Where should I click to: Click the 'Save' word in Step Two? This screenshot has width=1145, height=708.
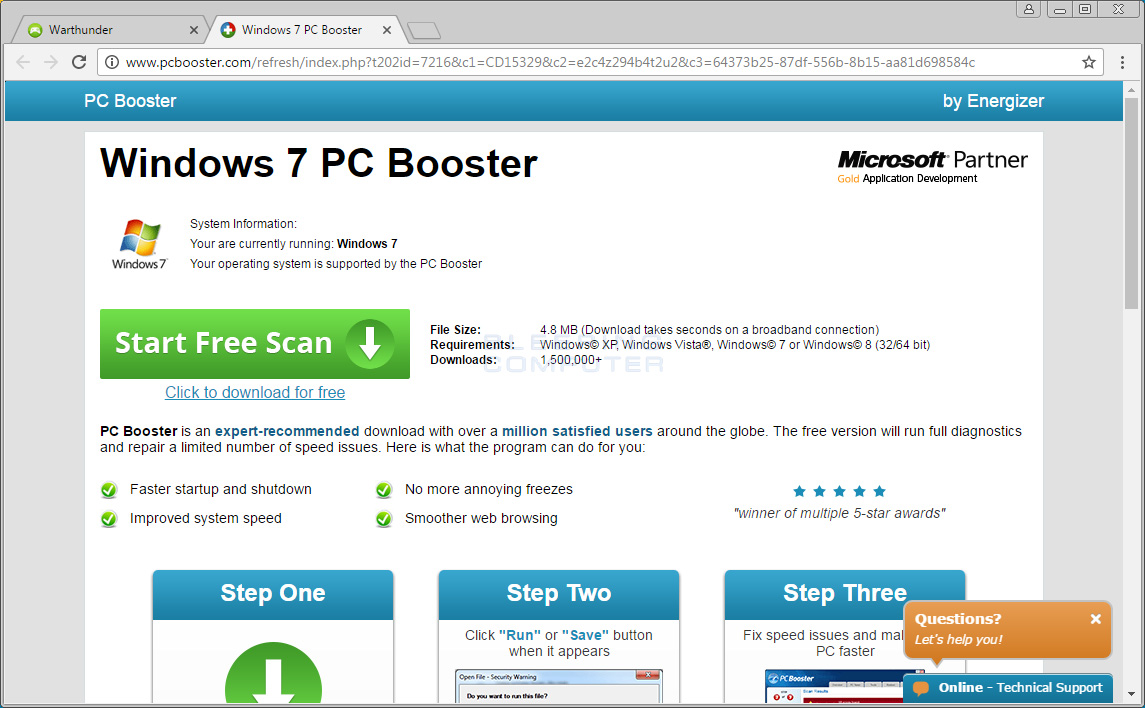[585, 636]
